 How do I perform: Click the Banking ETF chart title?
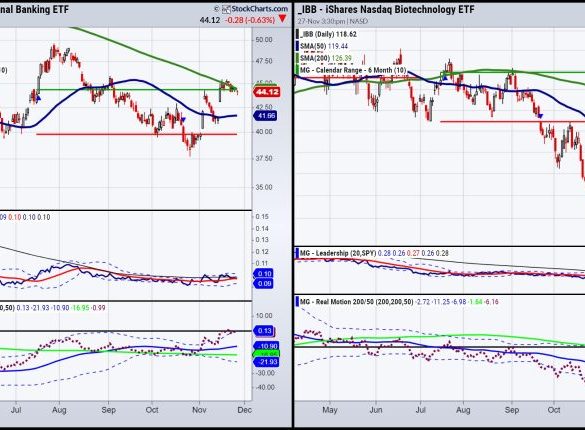click(34, 9)
